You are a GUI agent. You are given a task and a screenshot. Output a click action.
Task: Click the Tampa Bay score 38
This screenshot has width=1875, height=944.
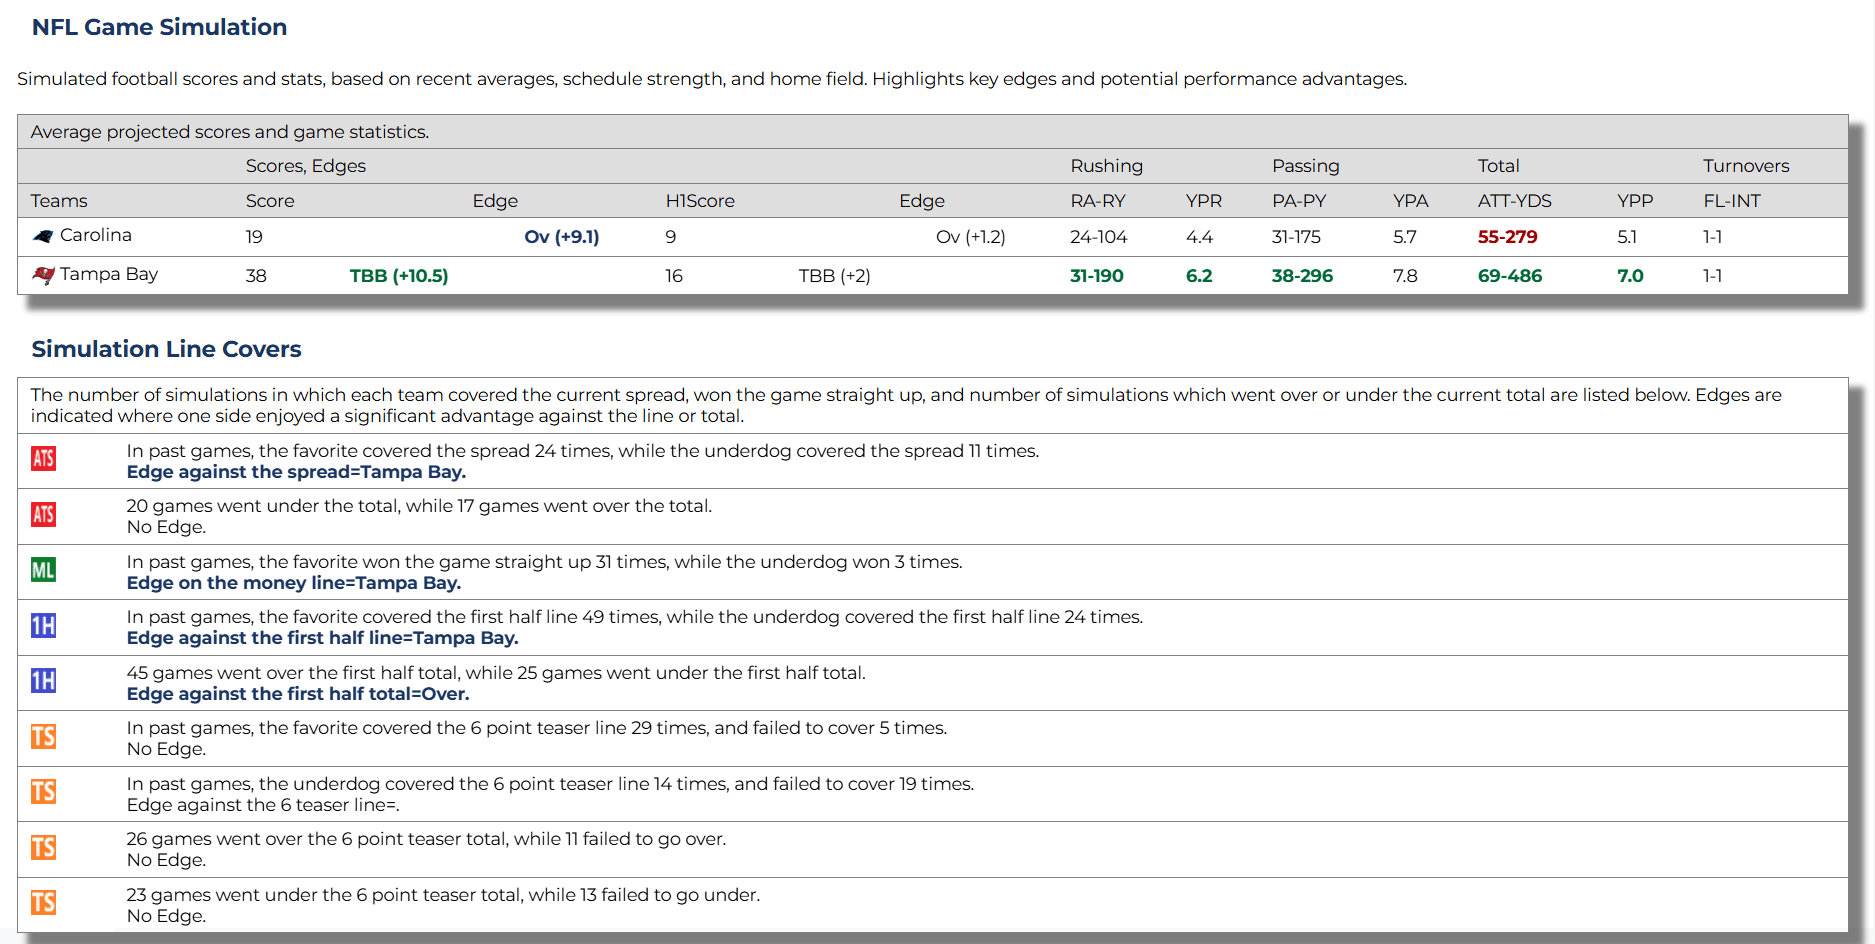(256, 276)
